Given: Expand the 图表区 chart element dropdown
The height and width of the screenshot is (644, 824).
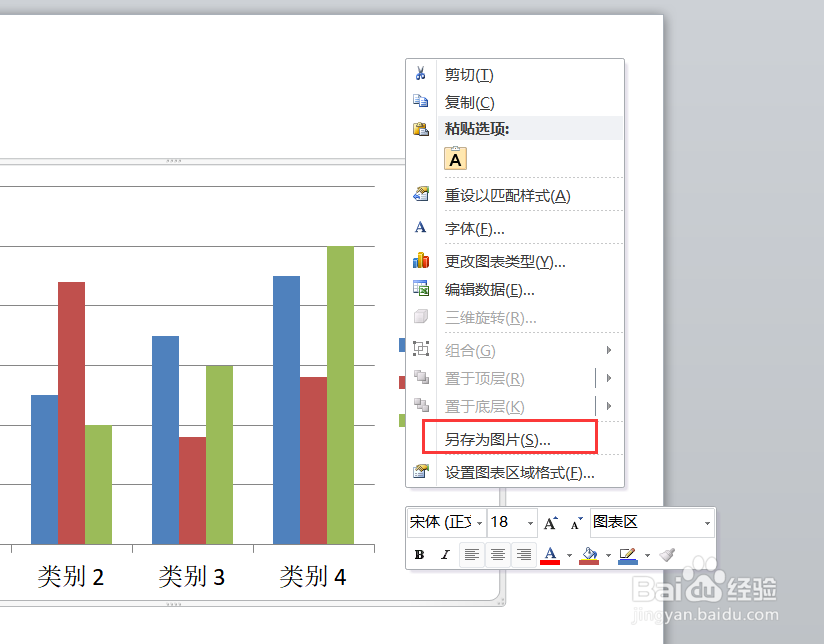Looking at the screenshot, I should coord(707,522).
